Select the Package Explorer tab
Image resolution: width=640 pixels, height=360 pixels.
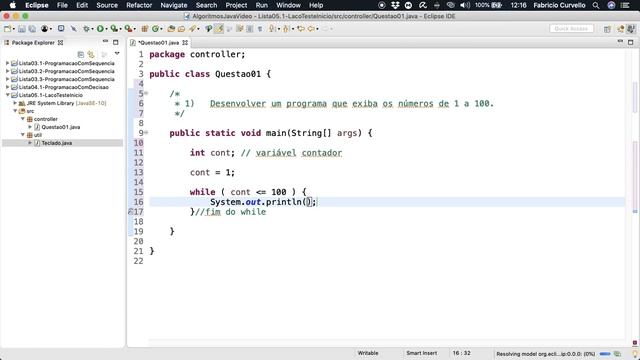click(x=33, y=42)
